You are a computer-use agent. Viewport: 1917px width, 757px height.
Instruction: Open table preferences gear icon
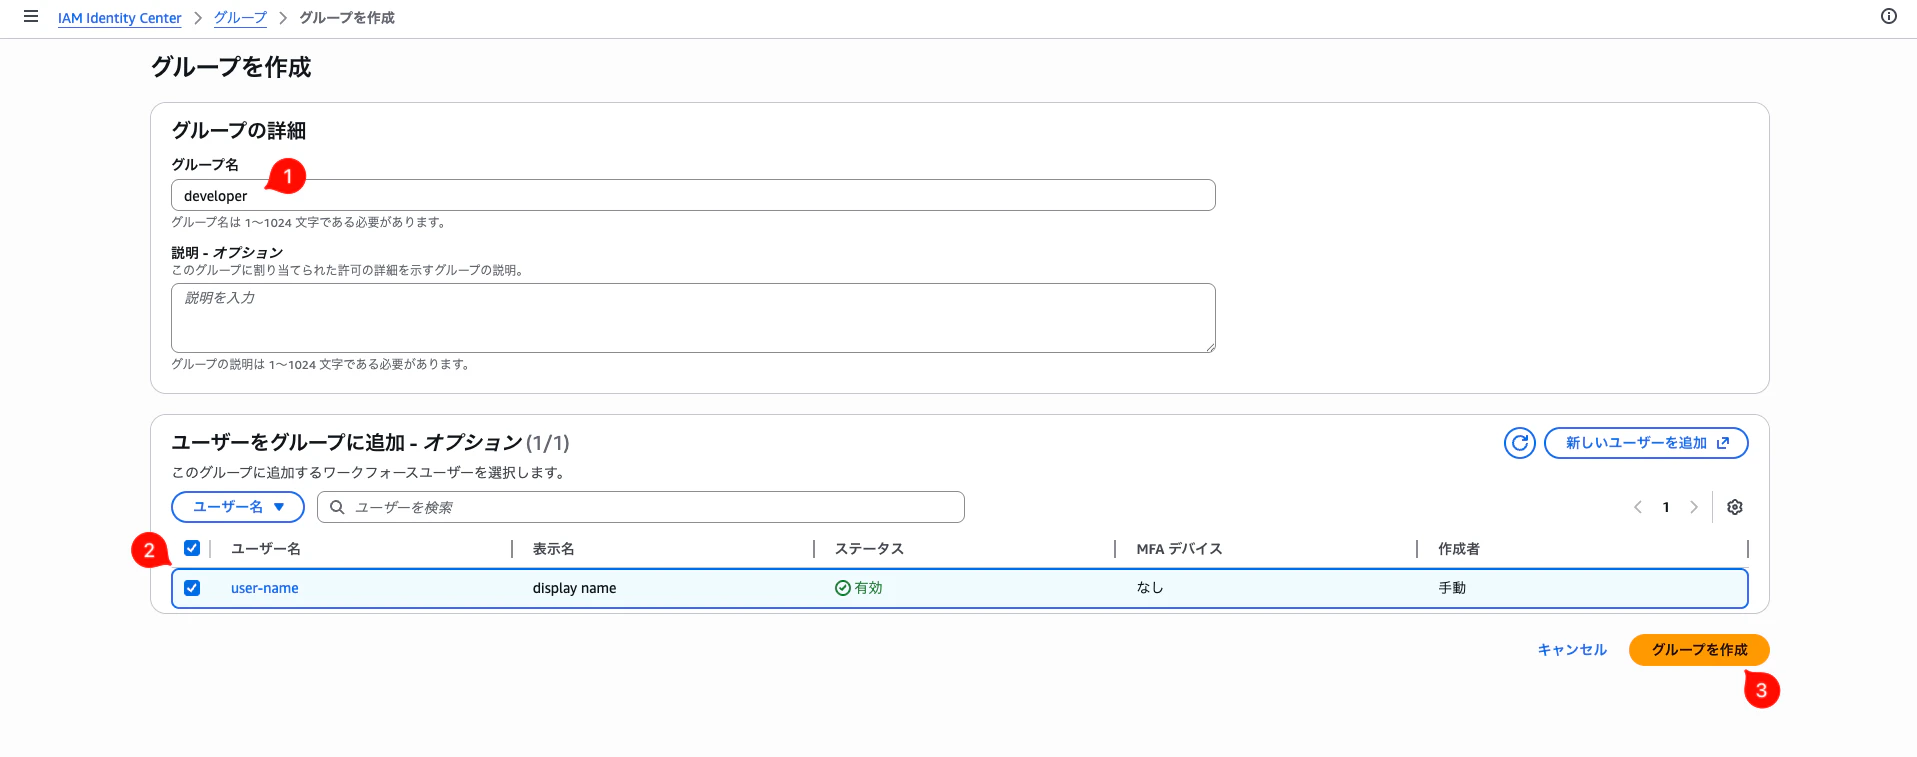pyautogui.click(x=1734, y=507)
